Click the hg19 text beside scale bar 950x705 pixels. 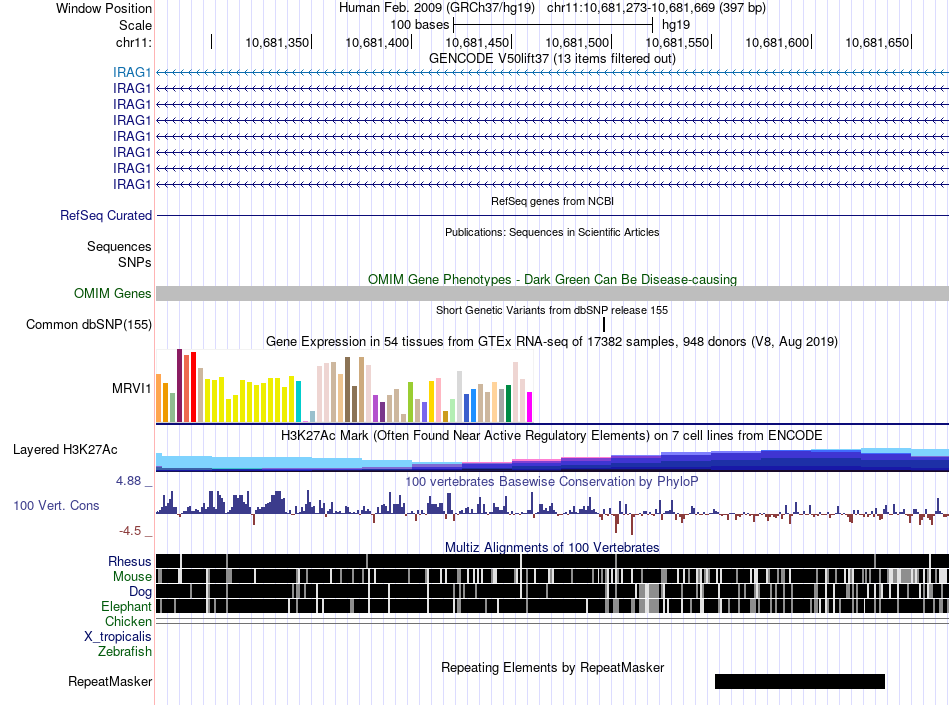[676, 25]
